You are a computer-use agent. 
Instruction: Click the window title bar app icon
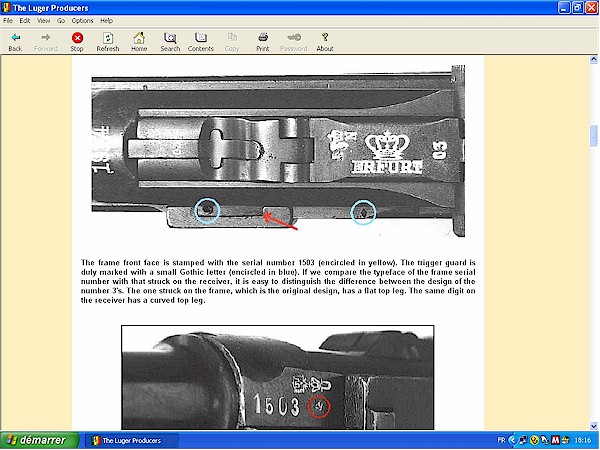click(x=6, y=8)
